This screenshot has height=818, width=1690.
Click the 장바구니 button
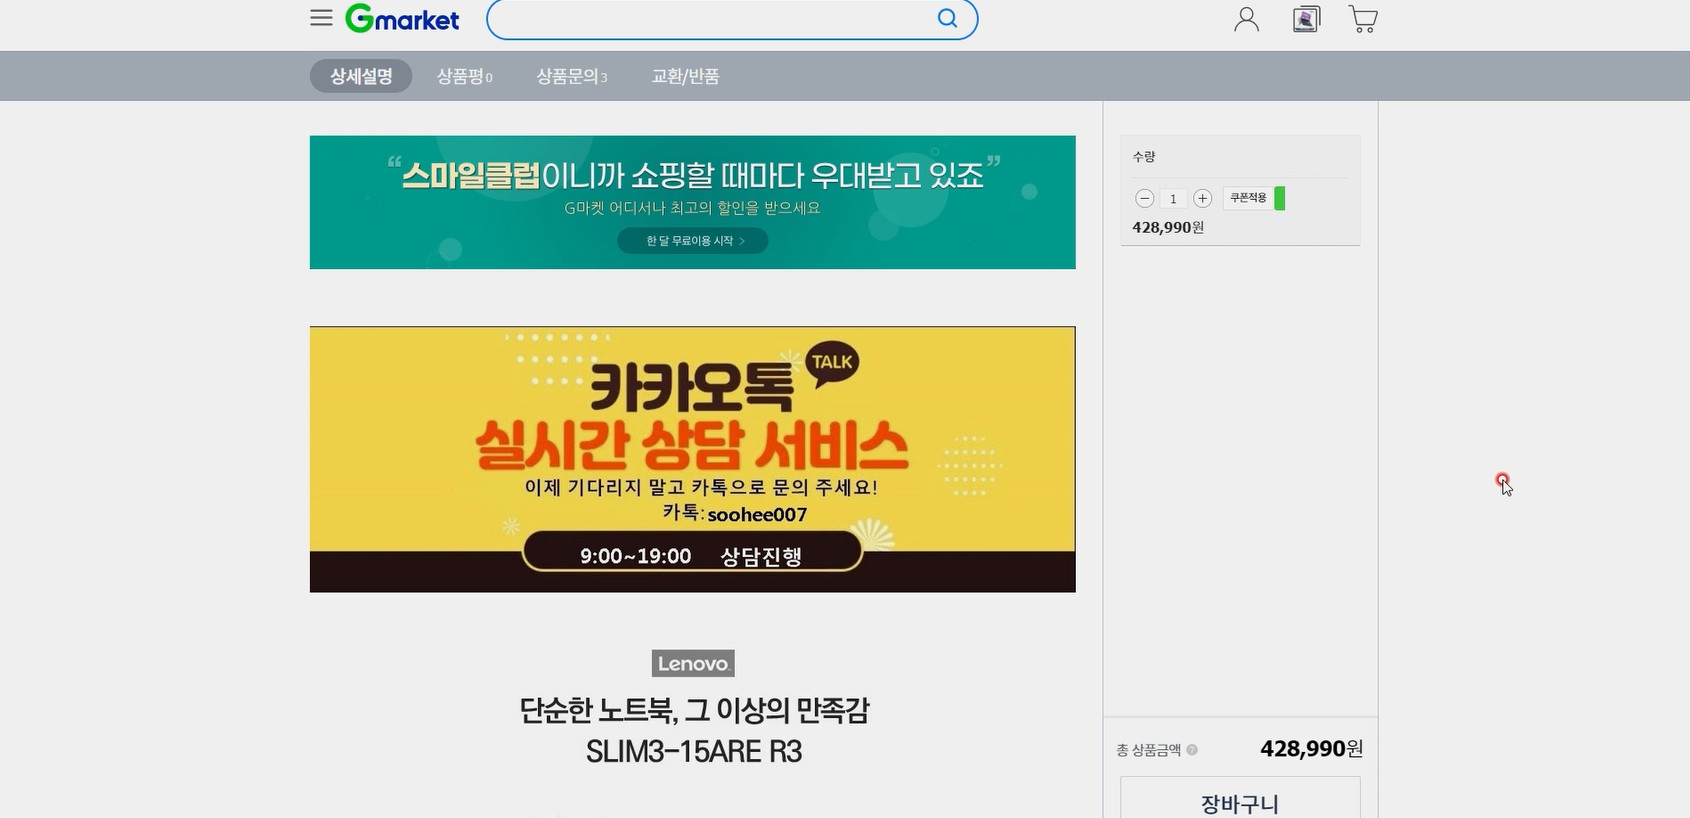[x=1240, y=800]
